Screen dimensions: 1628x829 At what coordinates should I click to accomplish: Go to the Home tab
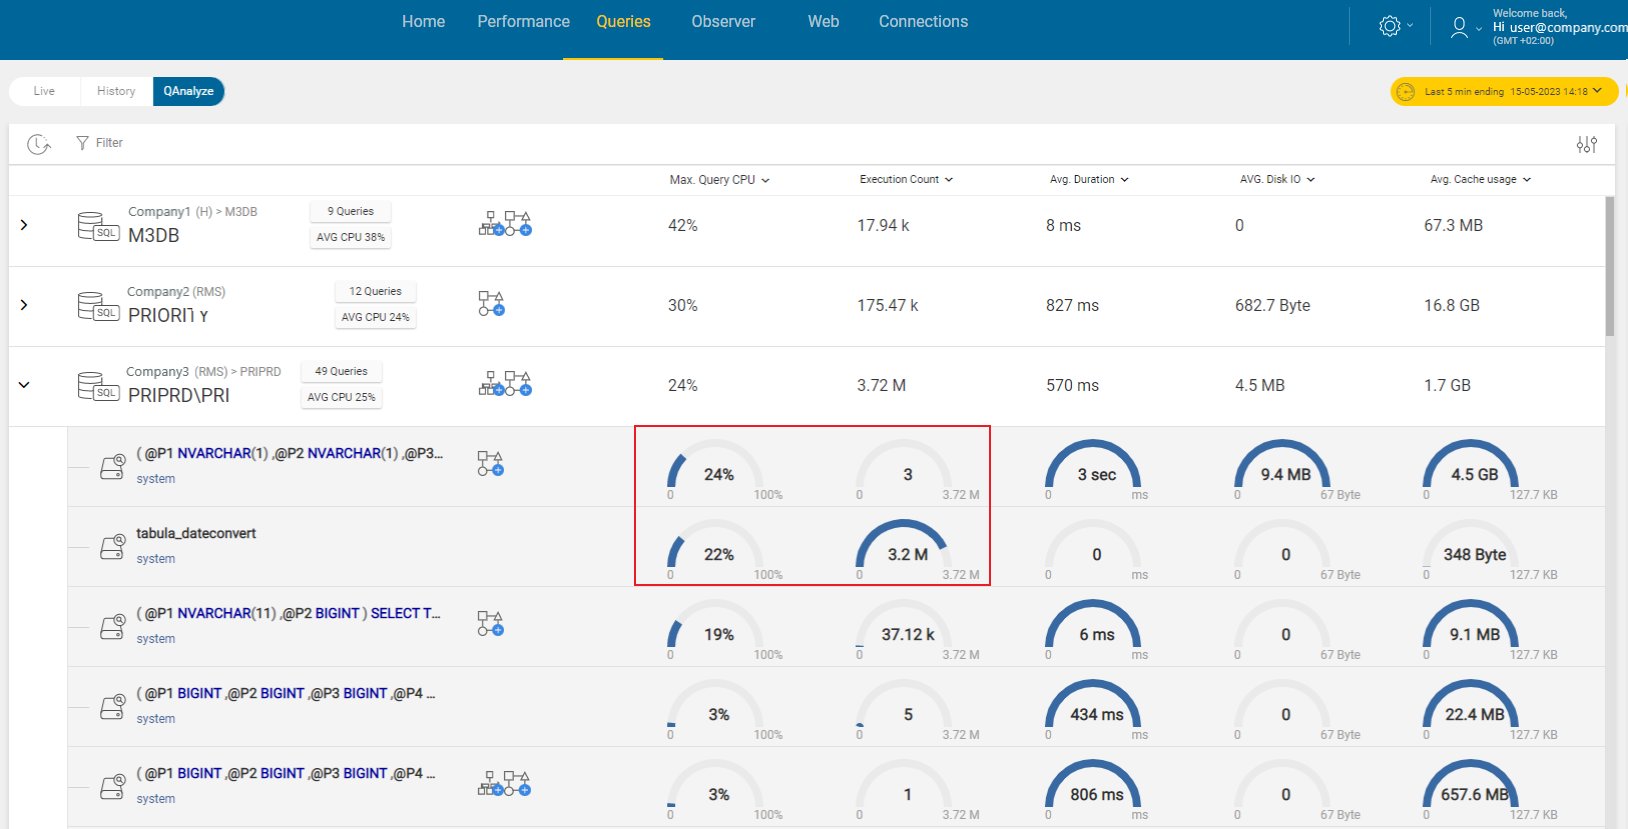pyautogui.click(x=423, y=22)
